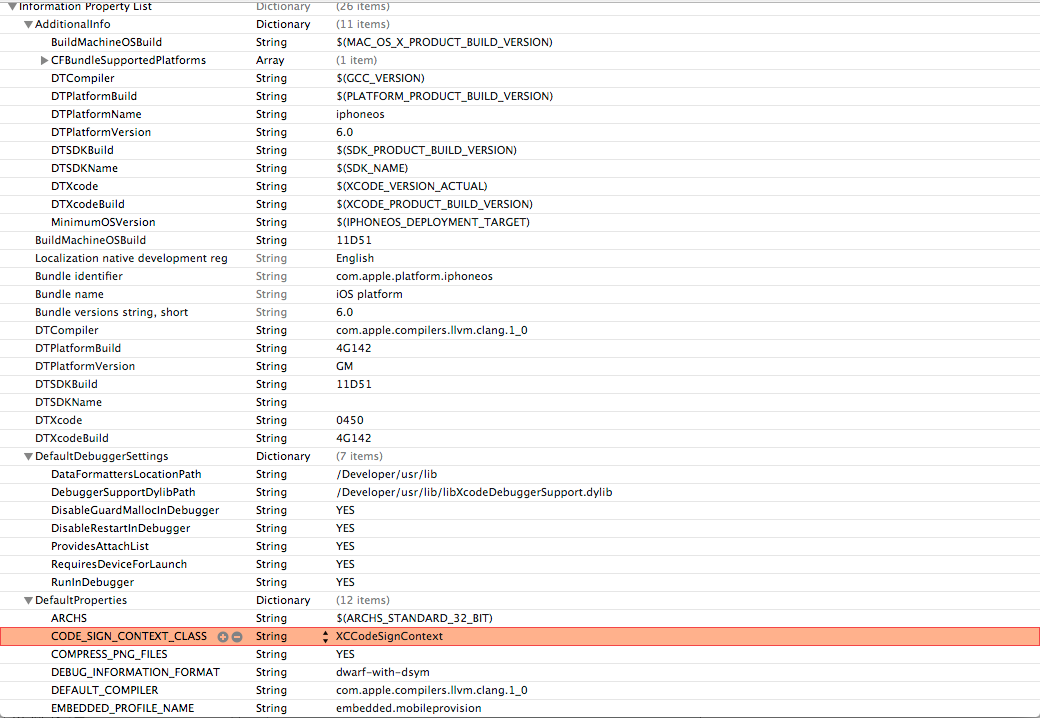Viewport: 1040px width, 718px height.
Task: Click the com.apple.platform.iphoneos value
Action: click(414, 276)
